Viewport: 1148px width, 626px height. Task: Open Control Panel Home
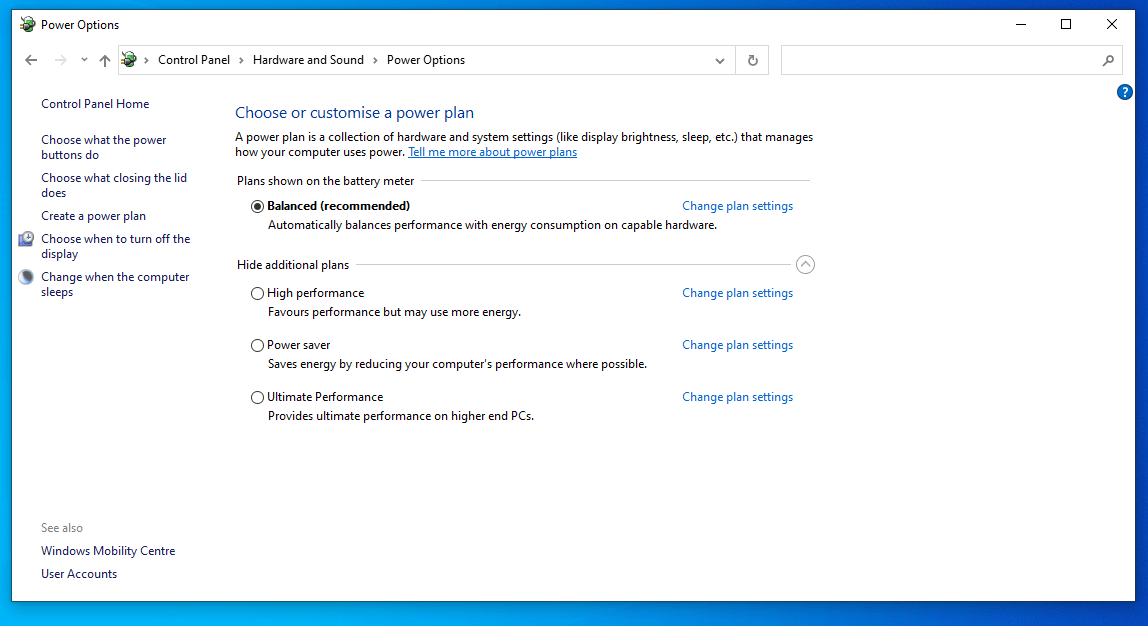point(95,104)
